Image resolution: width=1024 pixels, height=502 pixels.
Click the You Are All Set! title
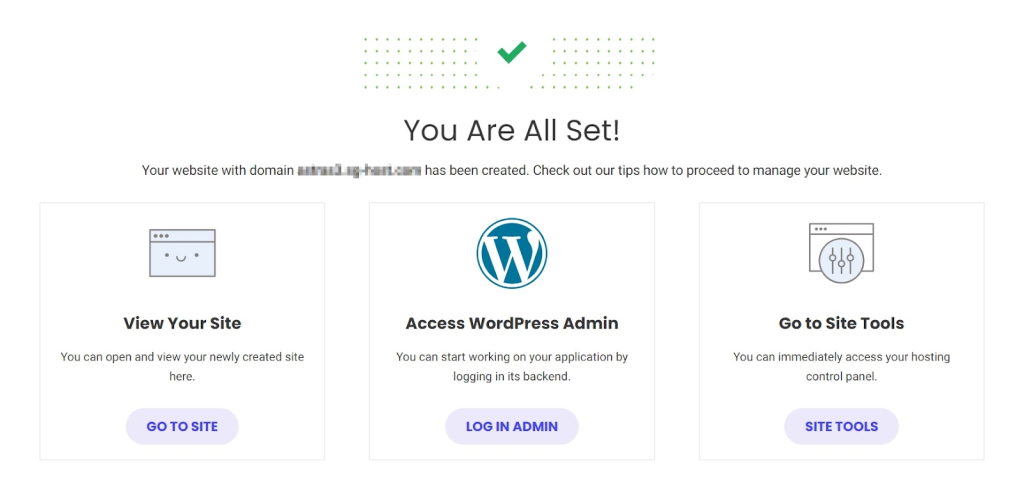tap(511, 130)
